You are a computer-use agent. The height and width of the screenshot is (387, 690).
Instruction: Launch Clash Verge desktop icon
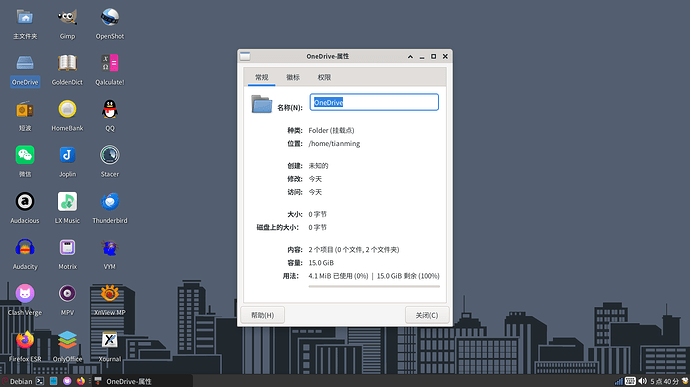coord(25,294)
